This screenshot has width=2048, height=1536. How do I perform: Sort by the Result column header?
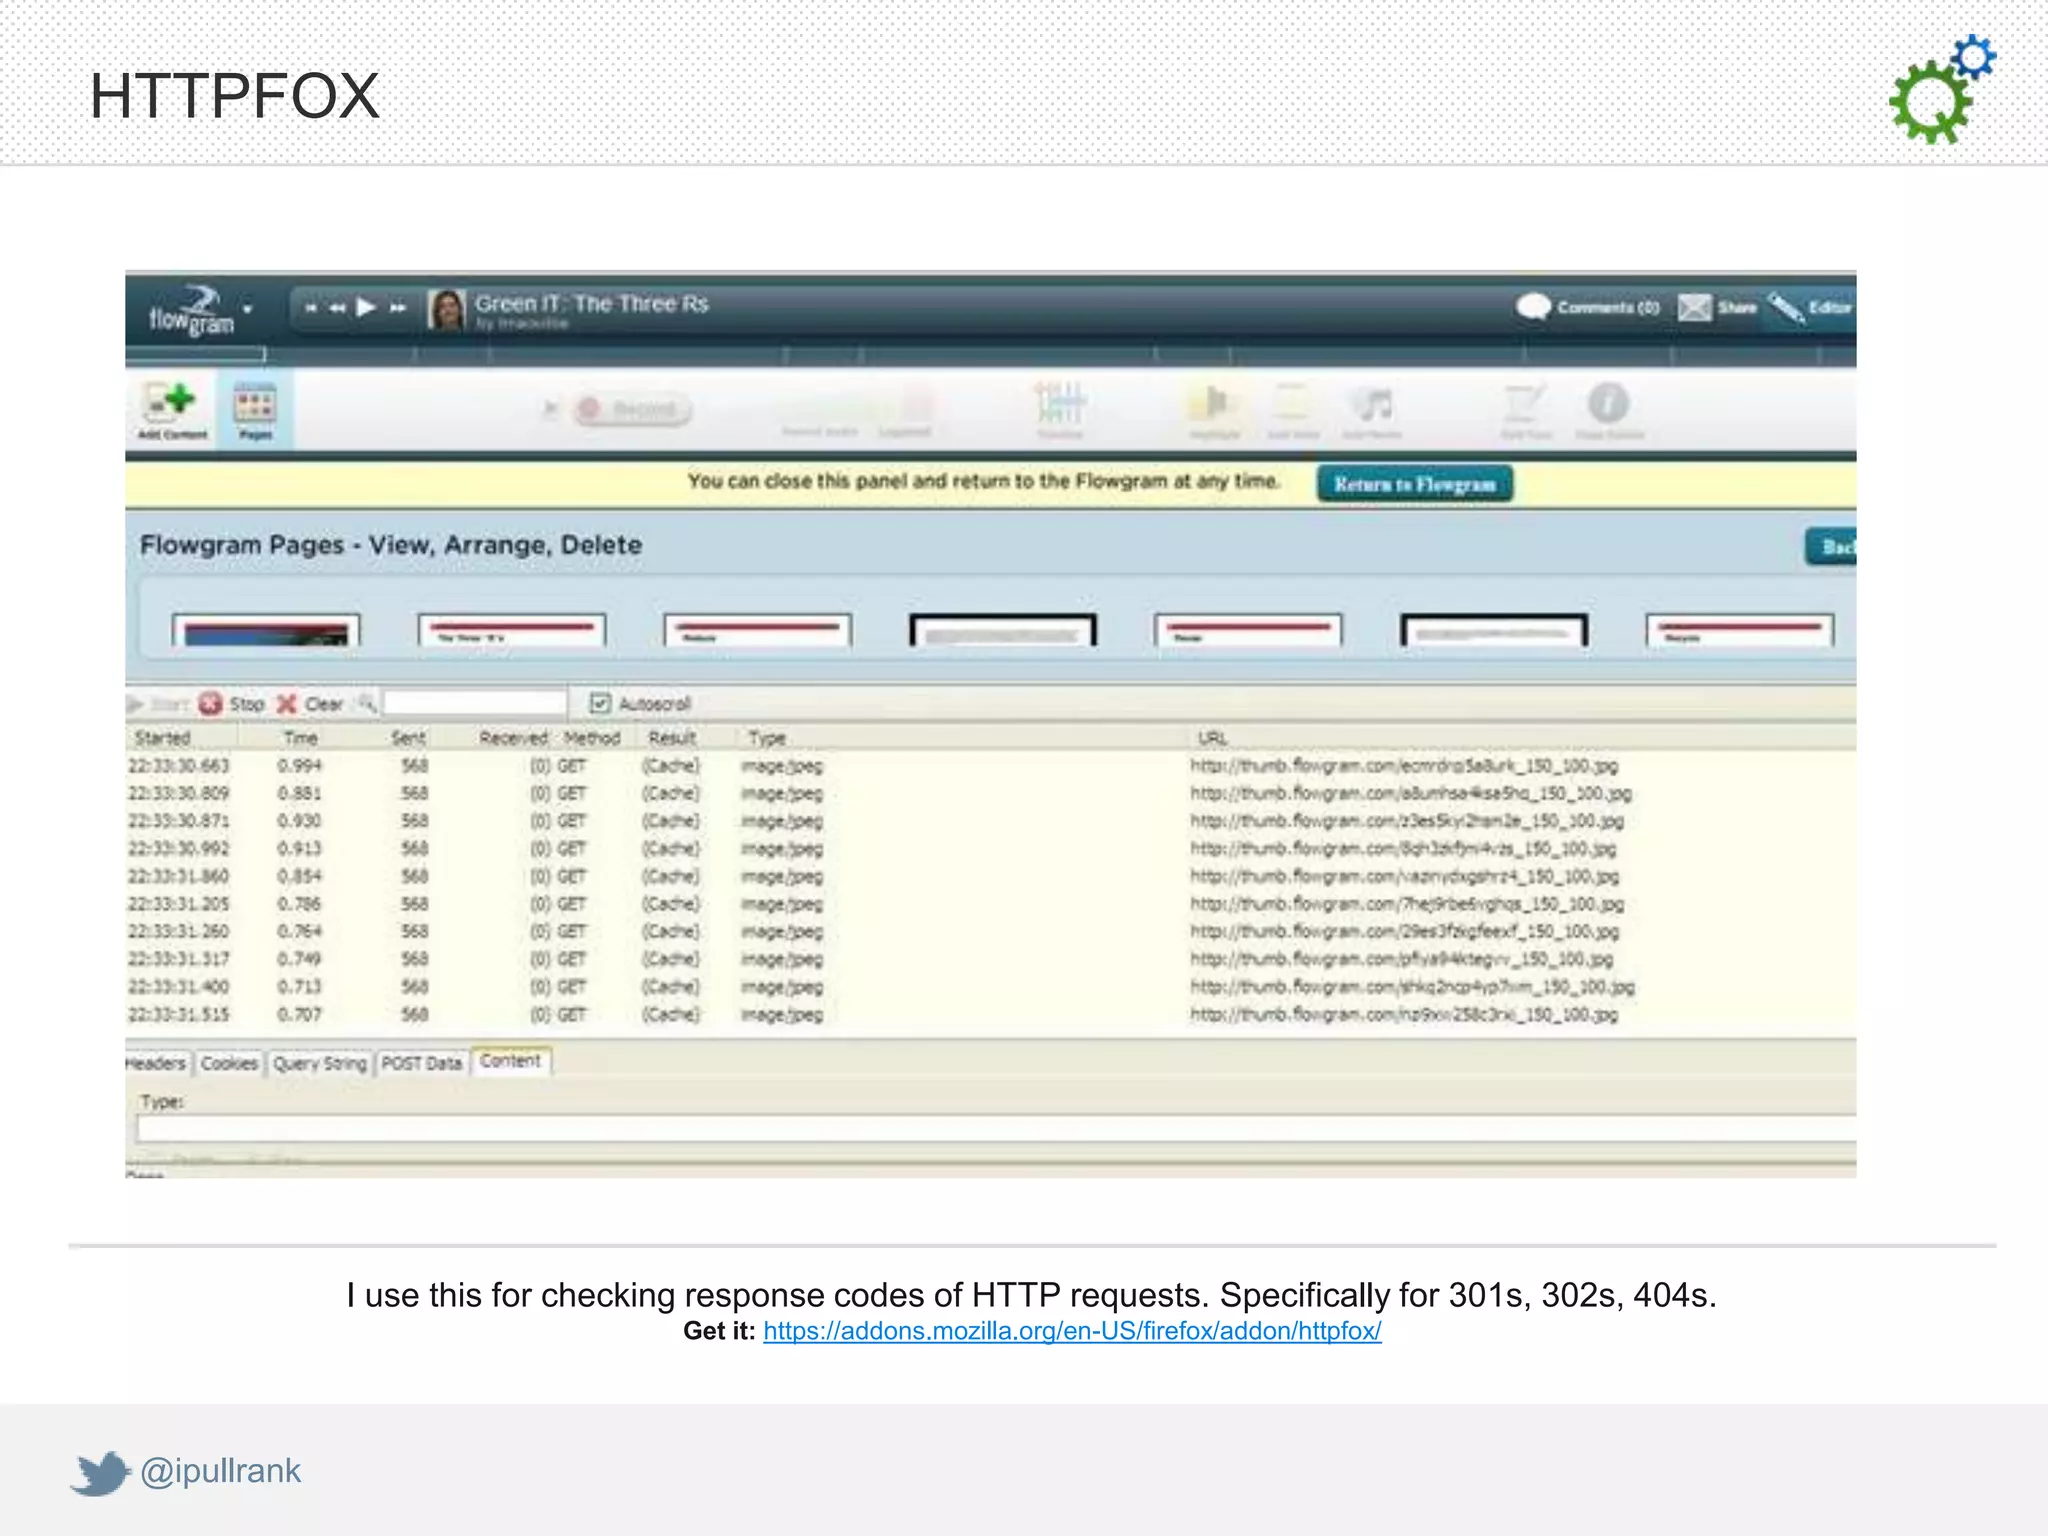(672, 738)
